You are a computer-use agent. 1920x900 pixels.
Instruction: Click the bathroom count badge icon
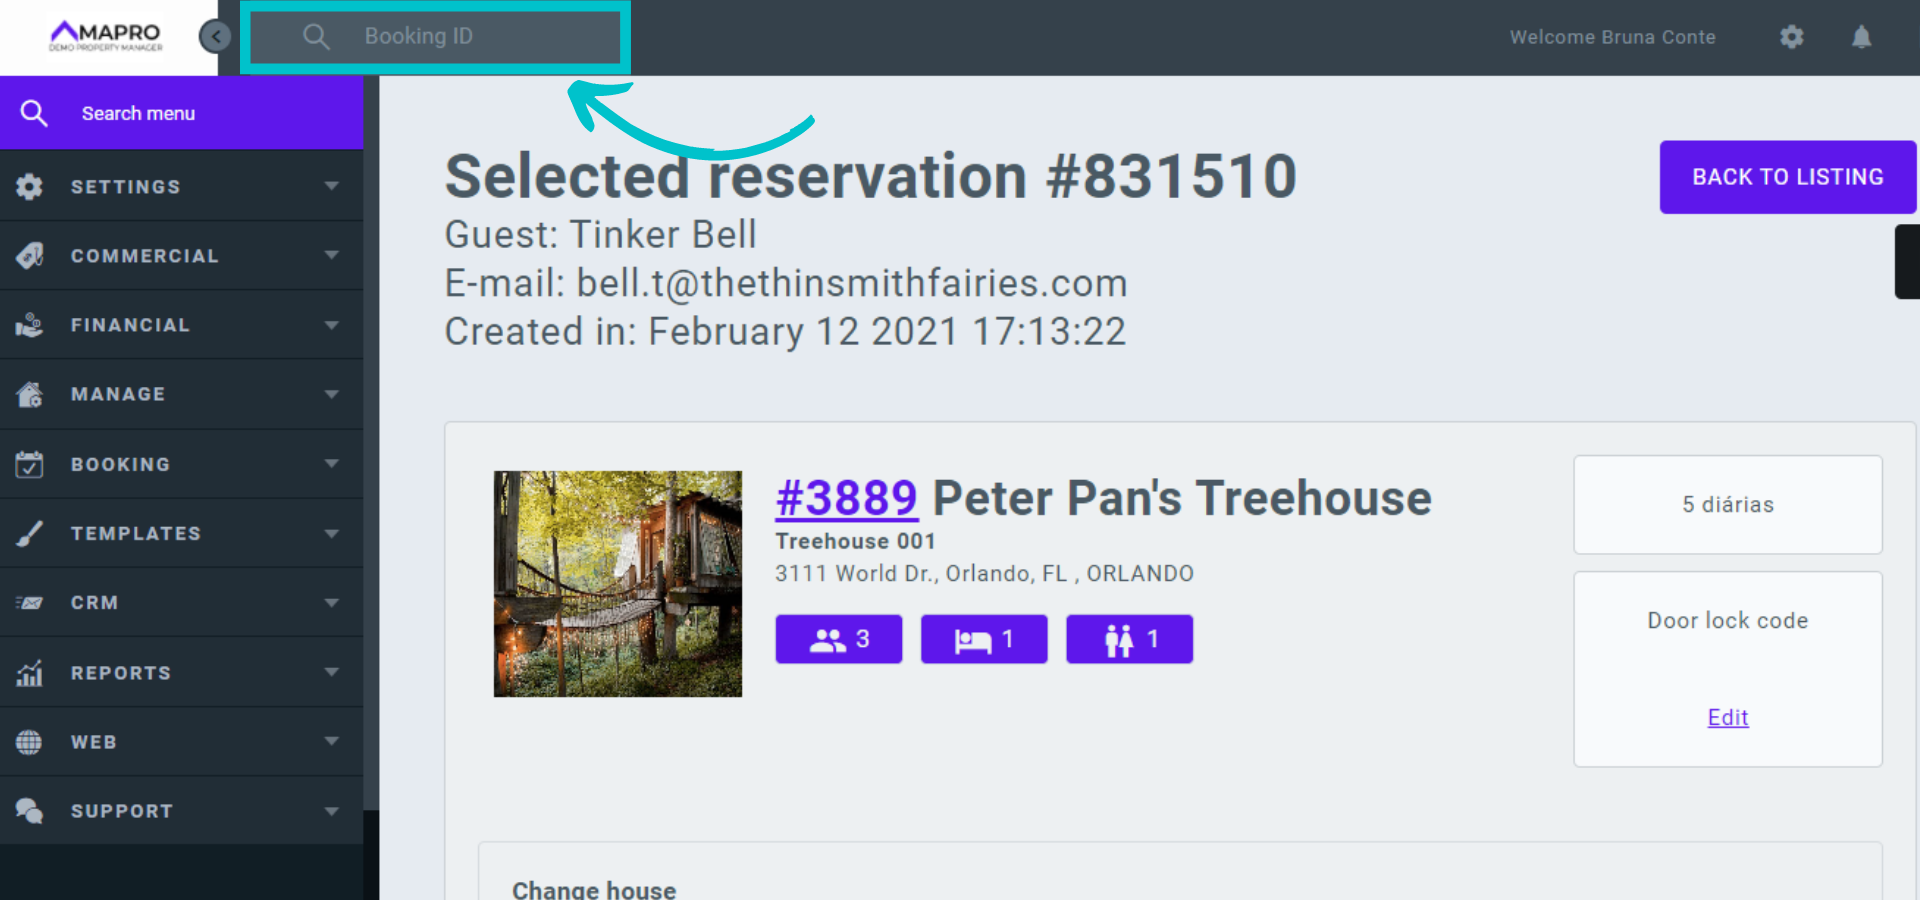(x=1119, y=640)
